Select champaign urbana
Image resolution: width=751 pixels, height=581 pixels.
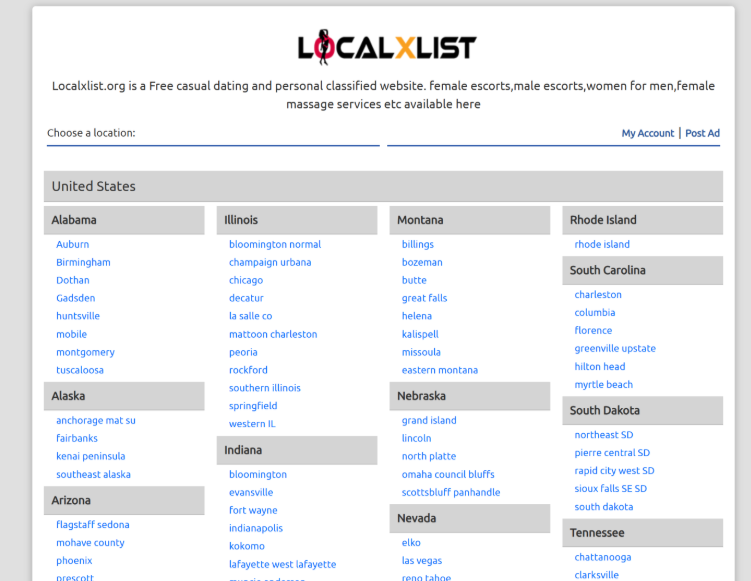[x=270, y=262]
